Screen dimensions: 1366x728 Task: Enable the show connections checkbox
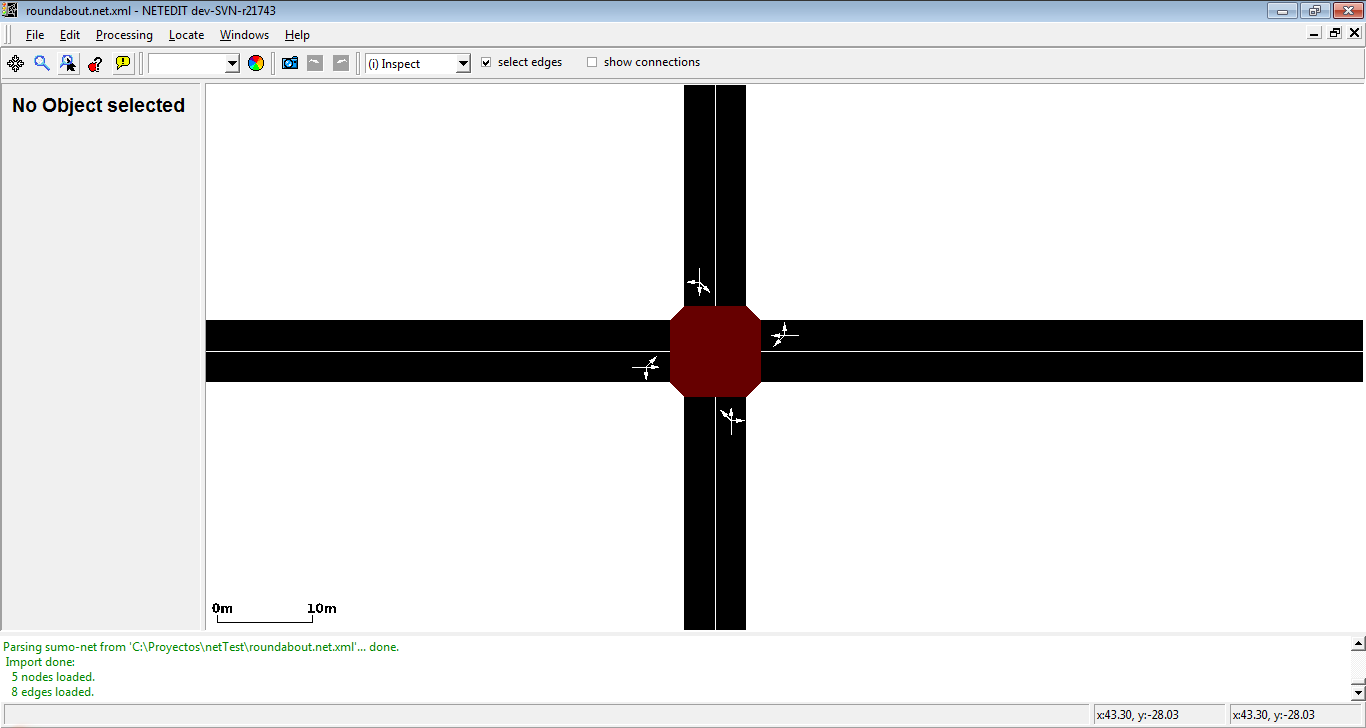592,62
